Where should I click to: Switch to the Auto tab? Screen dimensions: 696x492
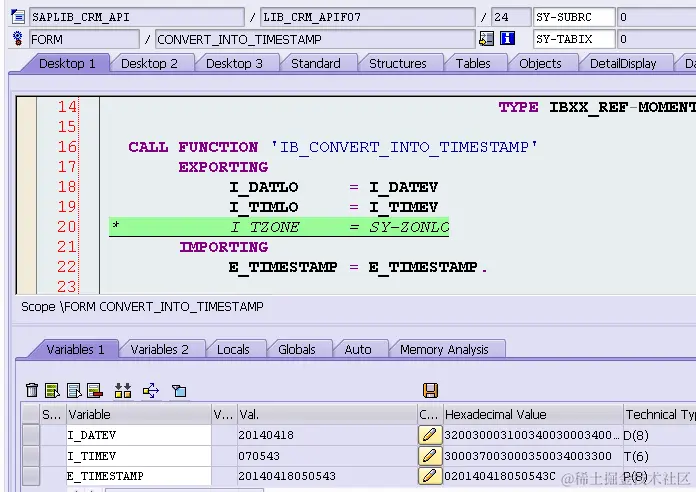[358, 349]
